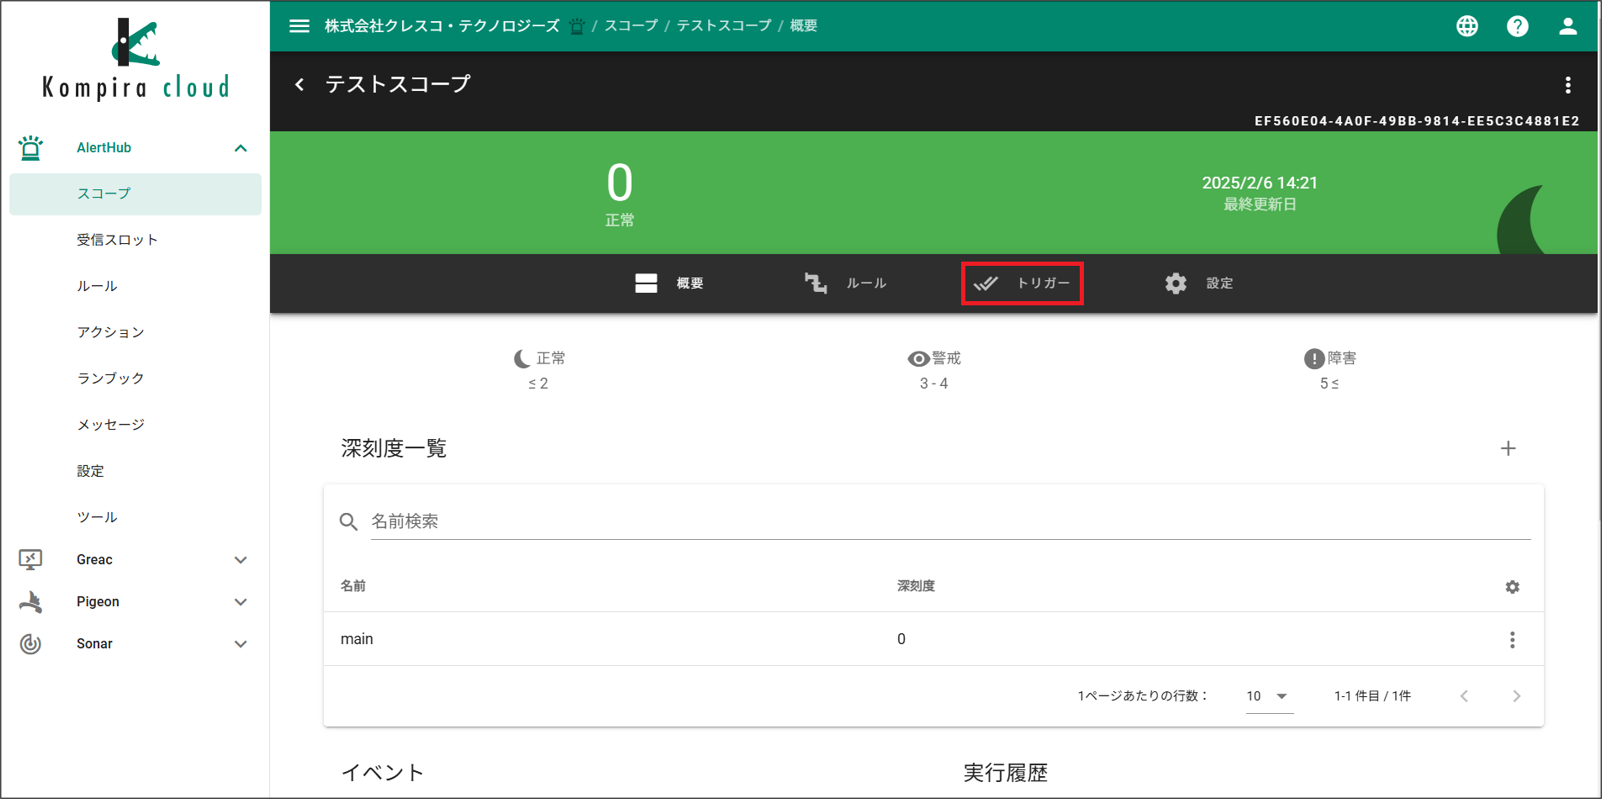Click the 名前 column header
This screenshot has height=799, width=1602.
[353, 586]
